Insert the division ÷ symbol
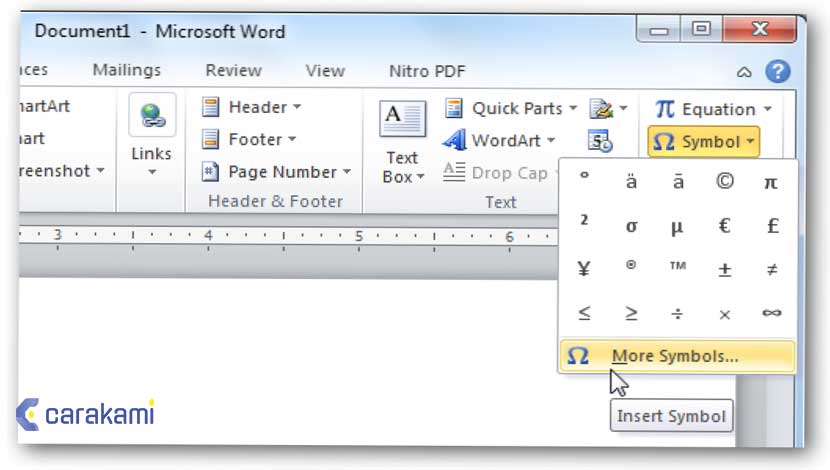 [x=678, y=313]
